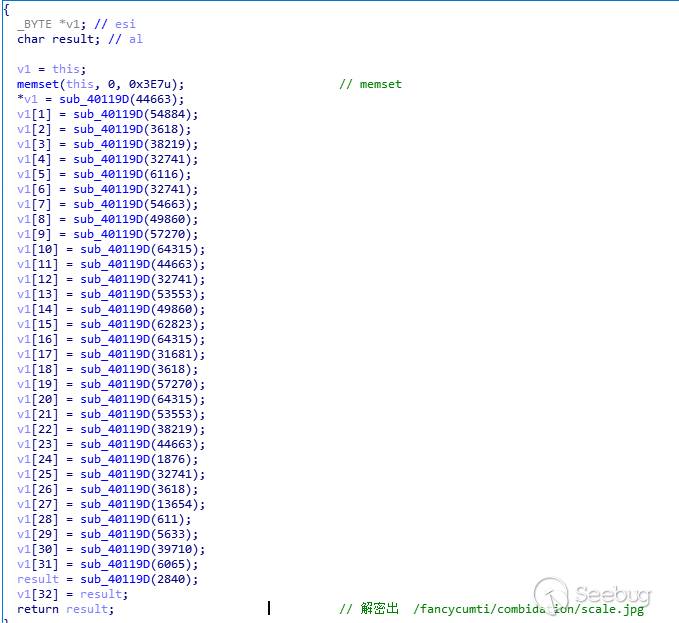The height and width of the screenshot is (623, 679).
Task: Select 'result = sub_40119D(2840)' line
Action: pos(107,580)
